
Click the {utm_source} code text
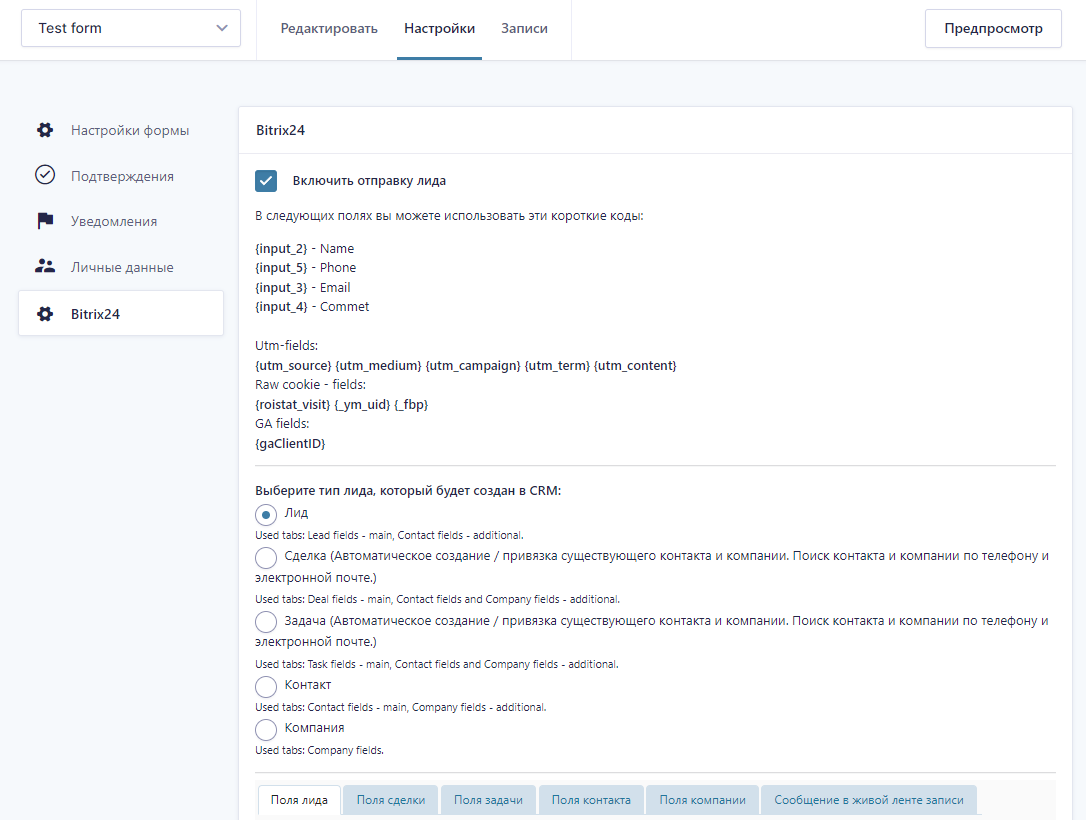coord(294,366)
